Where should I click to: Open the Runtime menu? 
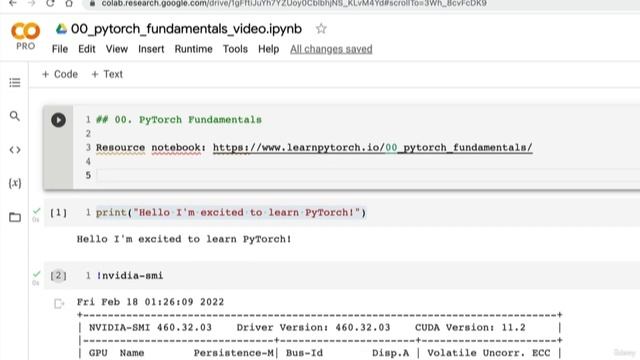click(193, 49)
